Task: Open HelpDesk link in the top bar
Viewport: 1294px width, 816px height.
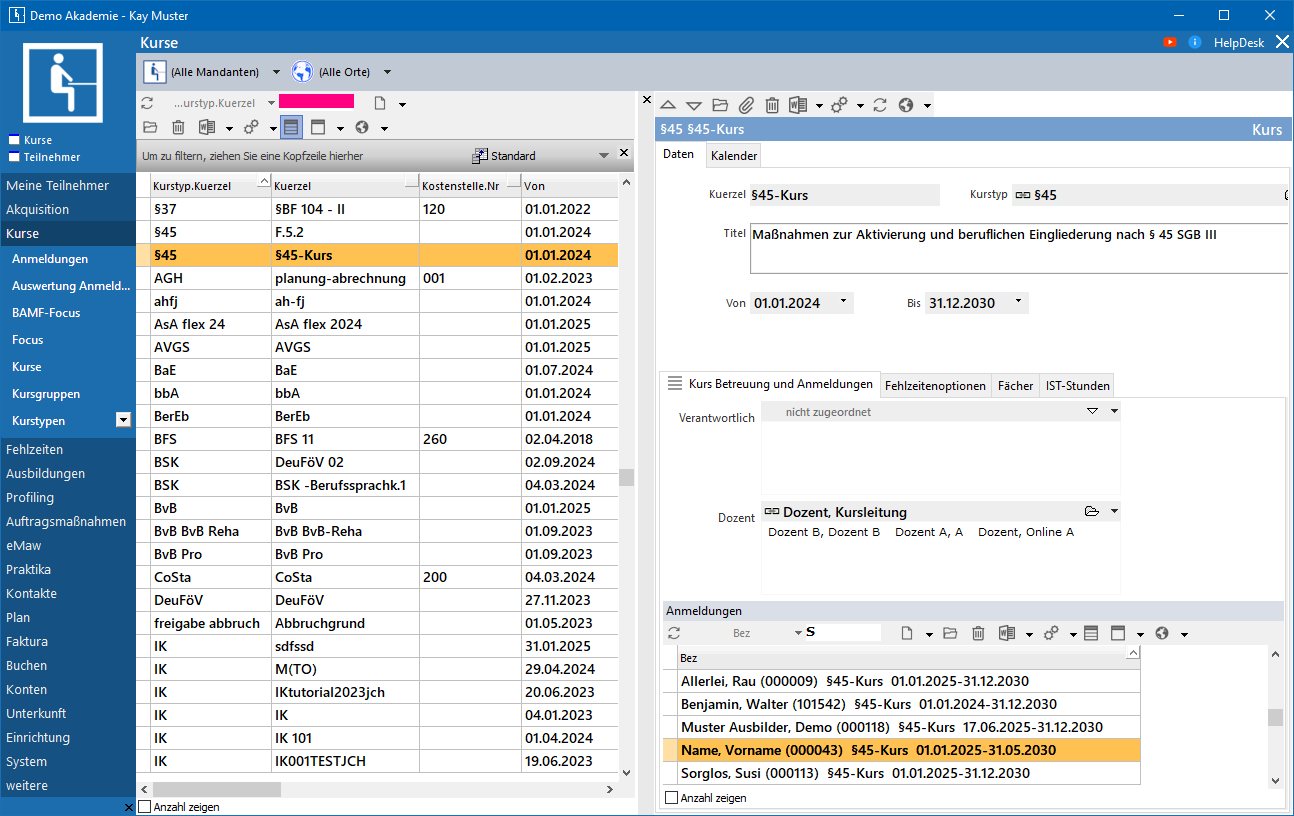Action: tap(1238, 42)
